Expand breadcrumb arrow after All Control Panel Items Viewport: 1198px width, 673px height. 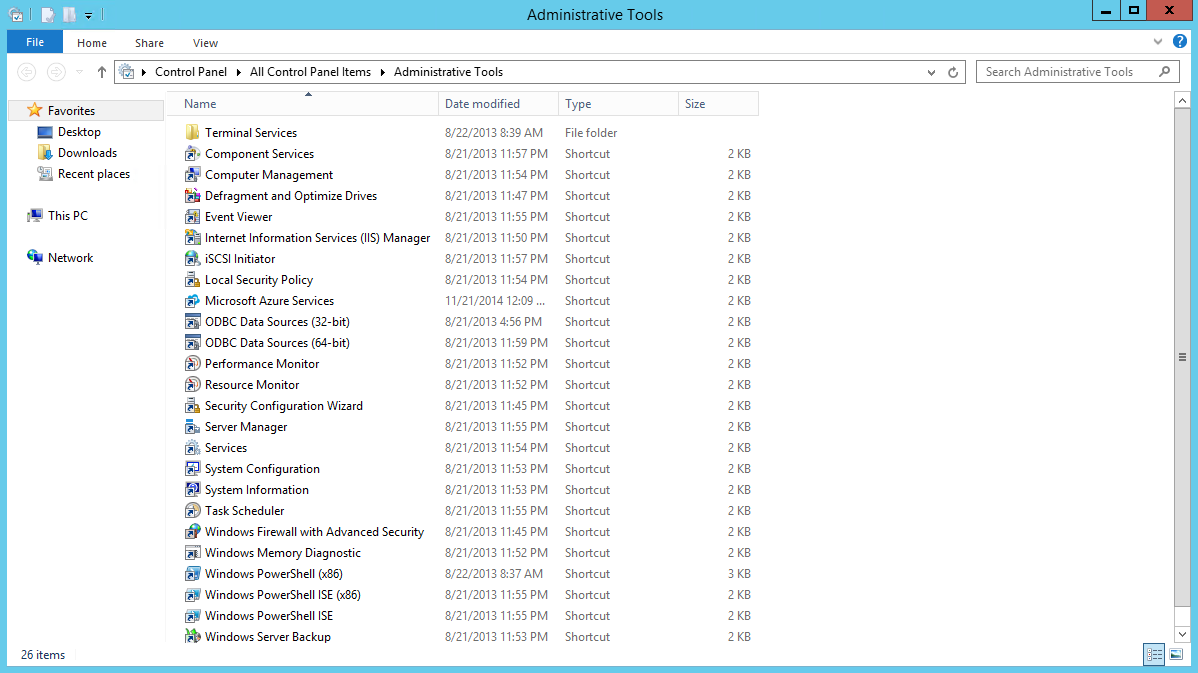382,73
